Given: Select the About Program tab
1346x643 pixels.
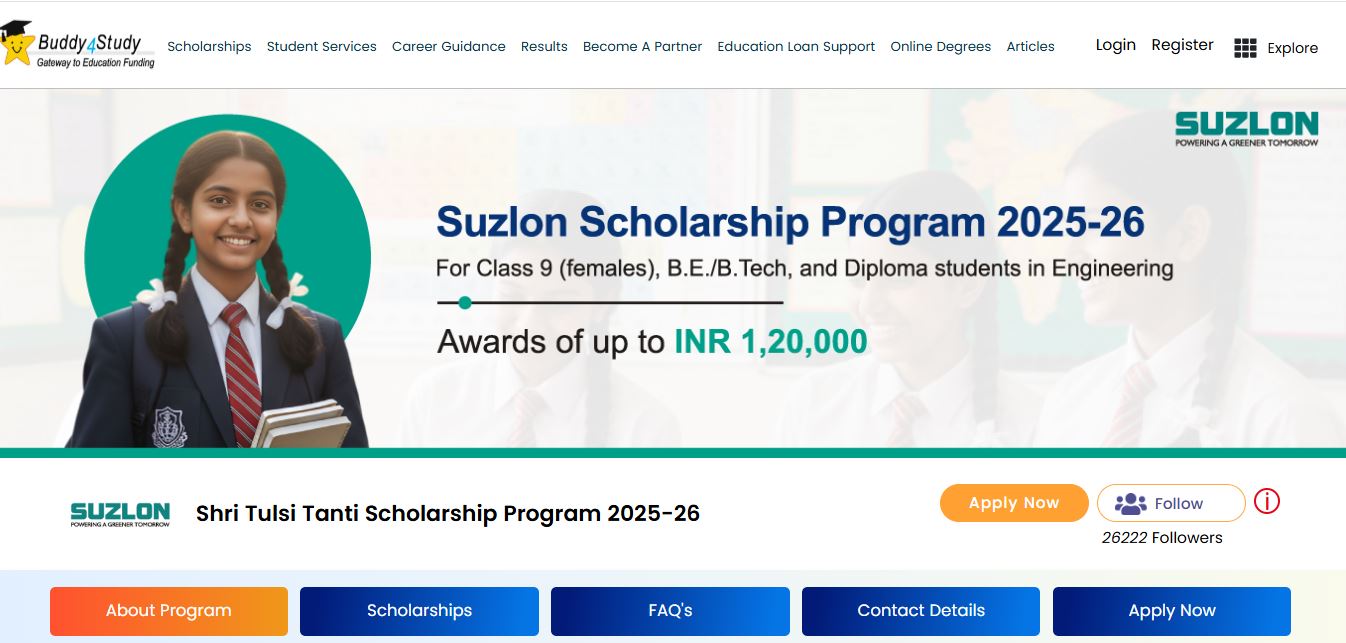Looking at the screenshot, I should tap(169, 611).
